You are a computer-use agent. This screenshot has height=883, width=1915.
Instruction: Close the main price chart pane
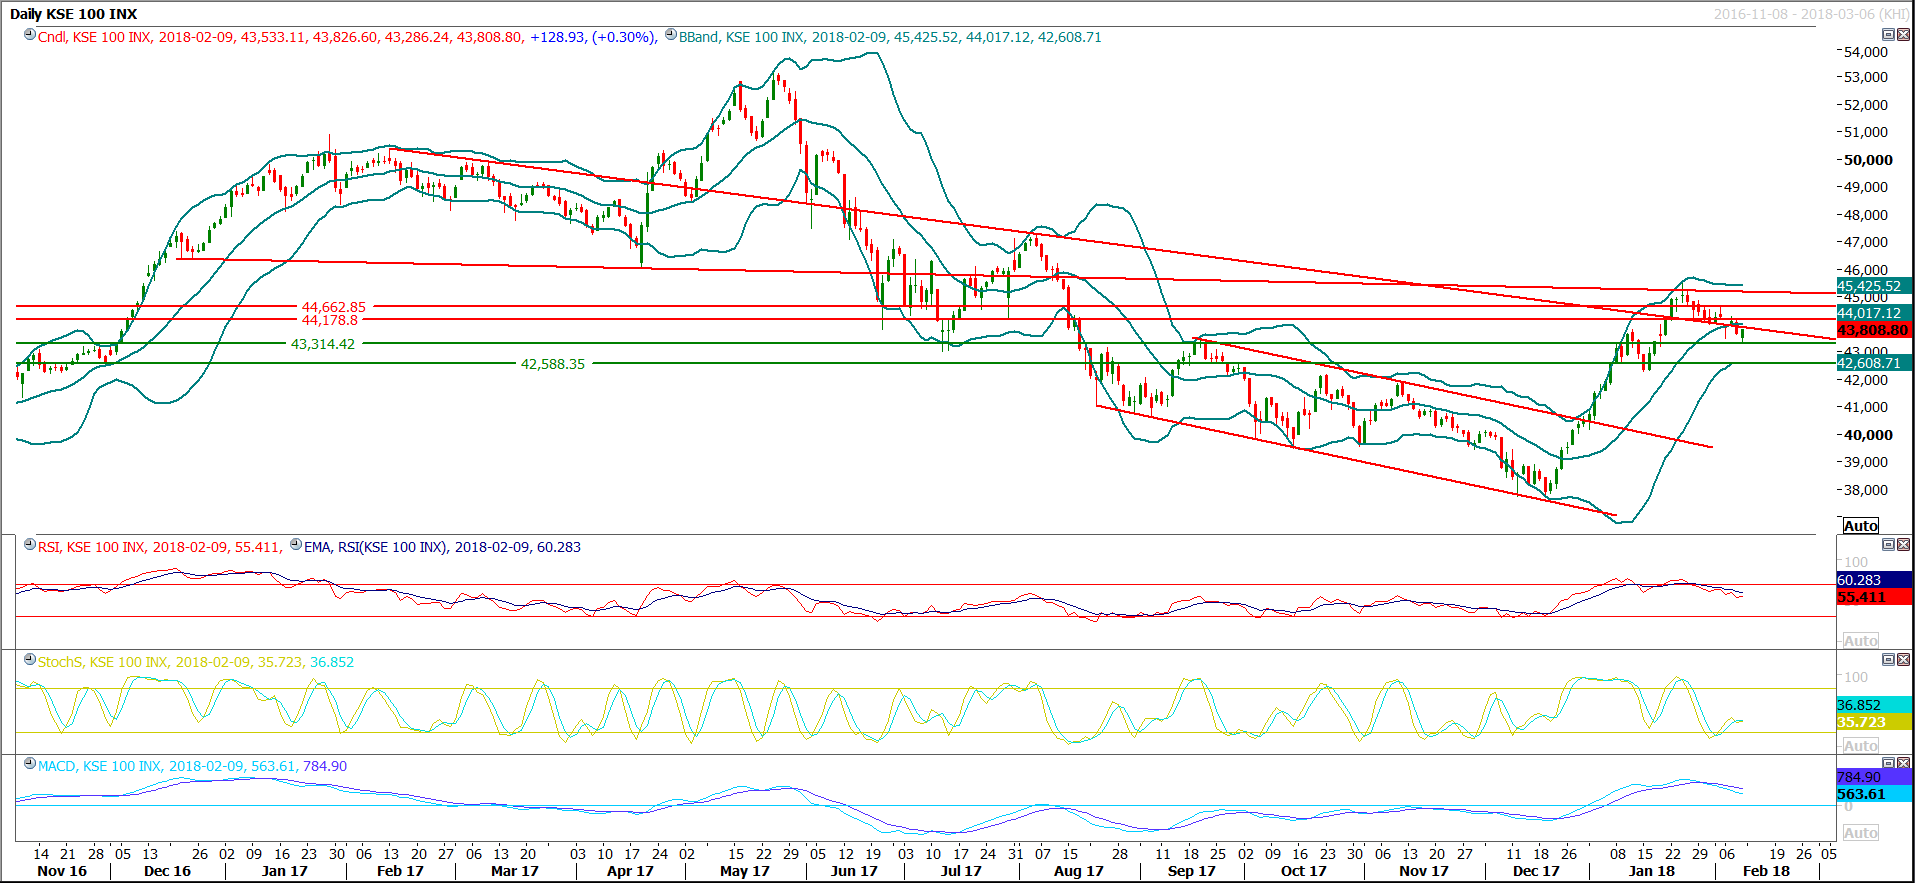[1903, 35]
